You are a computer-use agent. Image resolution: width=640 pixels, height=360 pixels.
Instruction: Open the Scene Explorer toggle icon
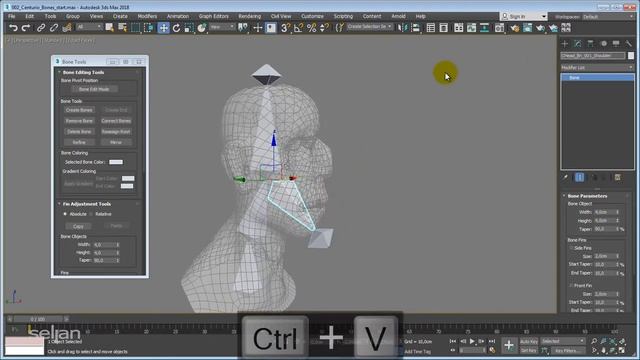[430, 28]
